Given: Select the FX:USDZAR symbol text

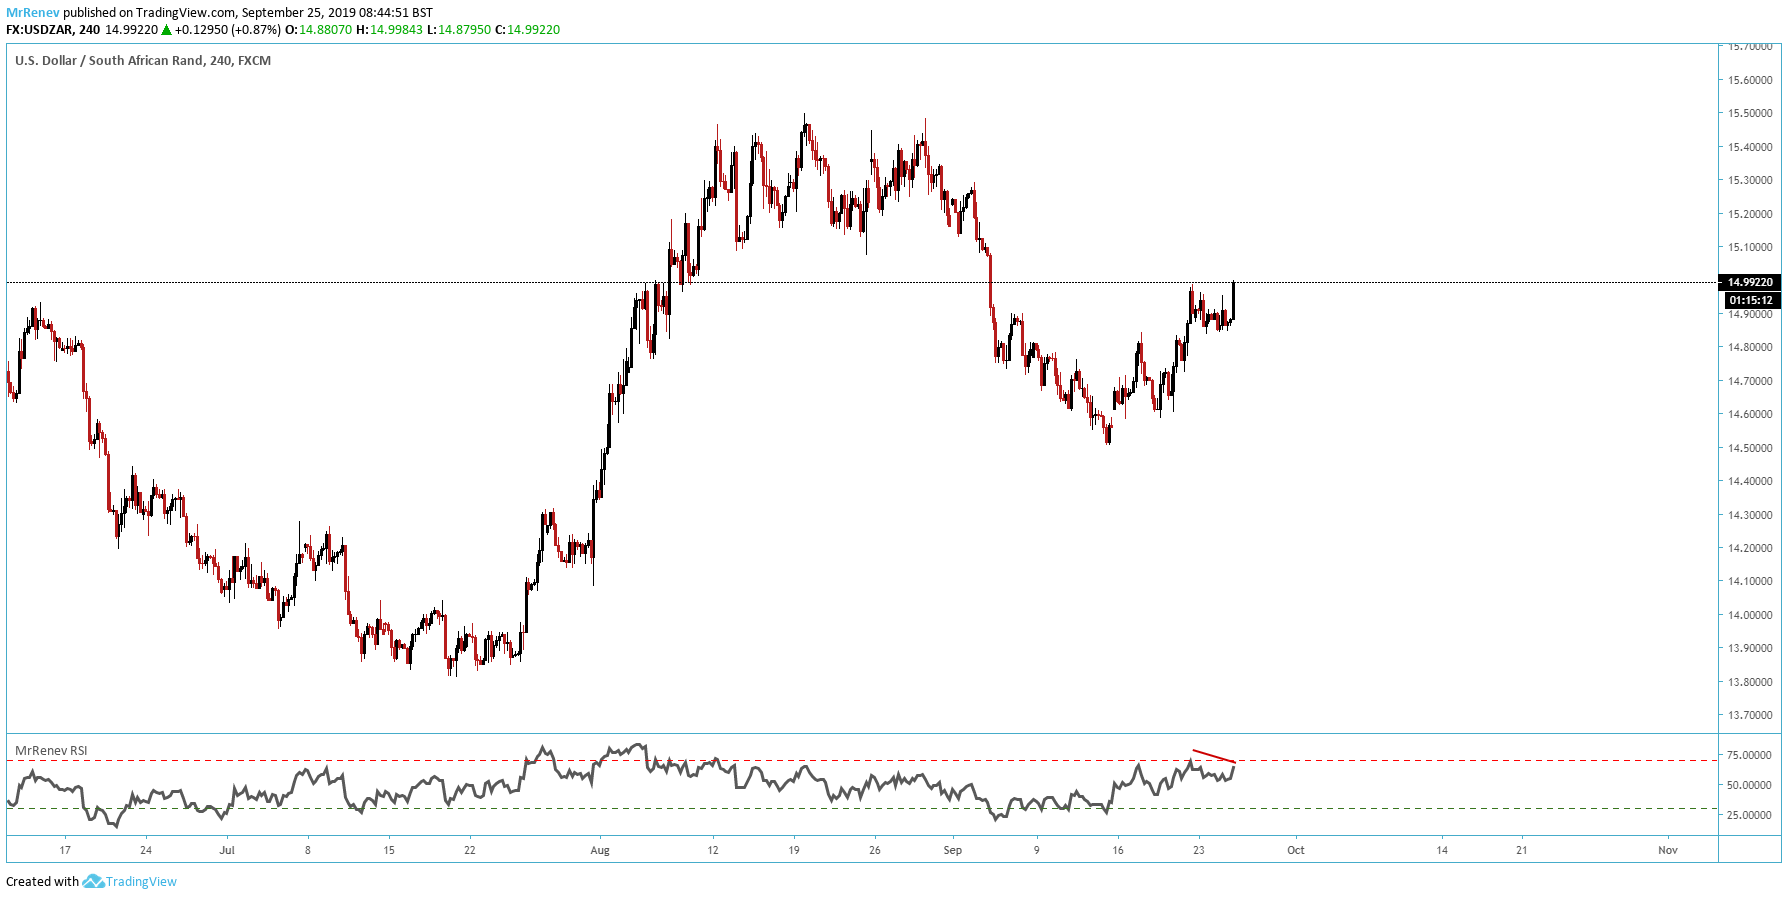Looking at the screenshot, I should click(39, 30).
